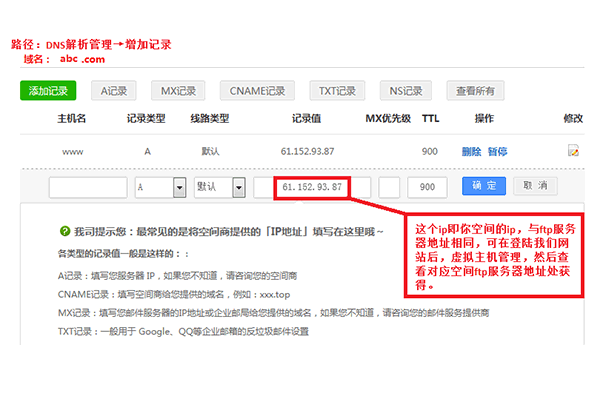Image resolution: width=600 pixels, height=400 pixels.
Task: Delete the www record via 删除
Action: coord(471,151)
